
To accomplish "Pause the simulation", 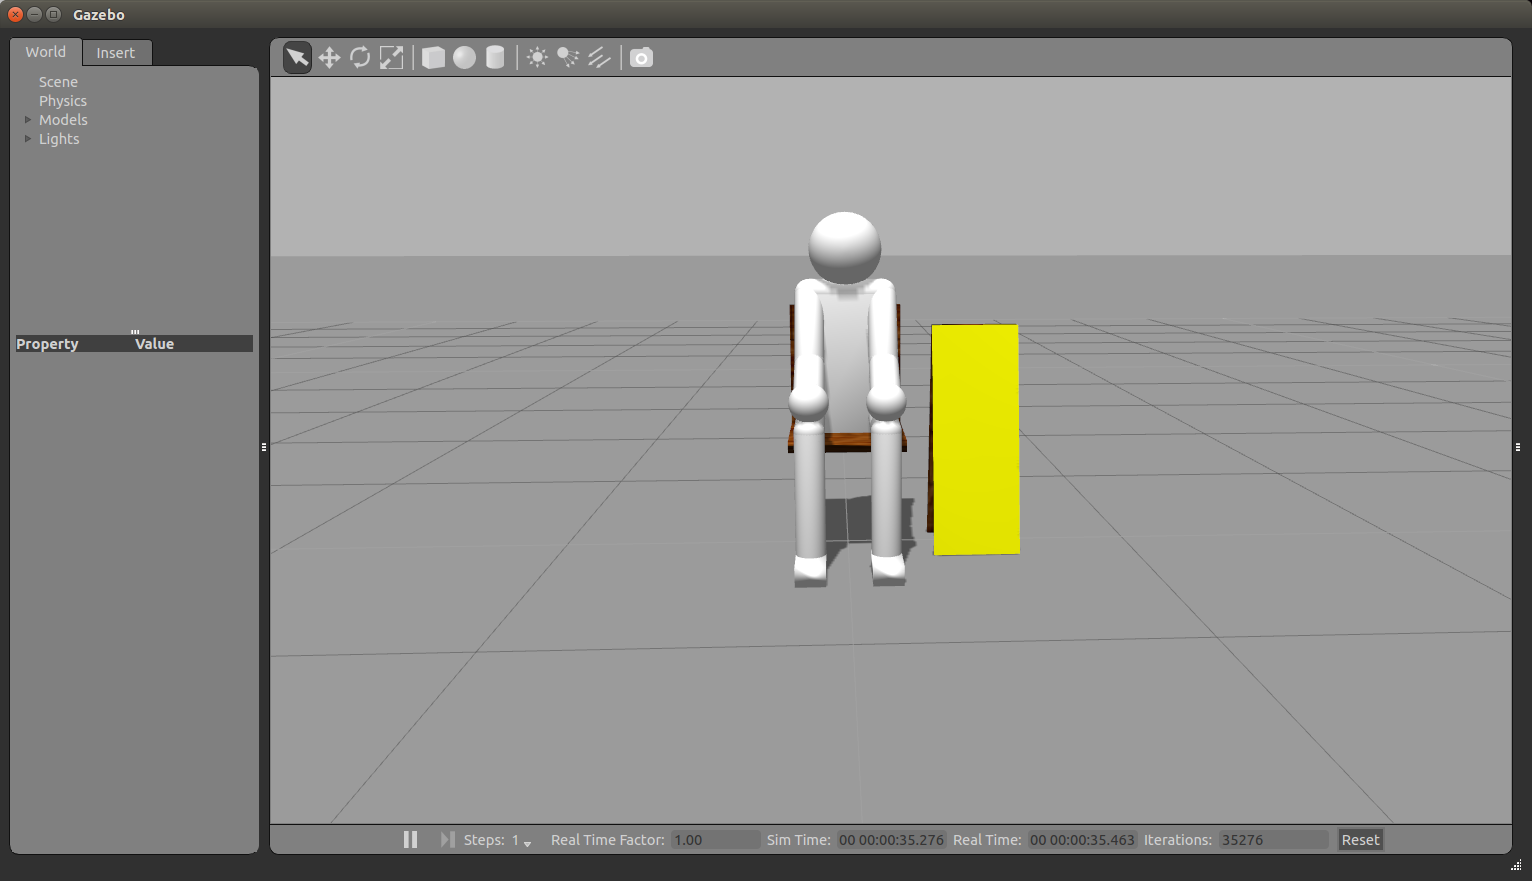I will (x=410, y=840).
